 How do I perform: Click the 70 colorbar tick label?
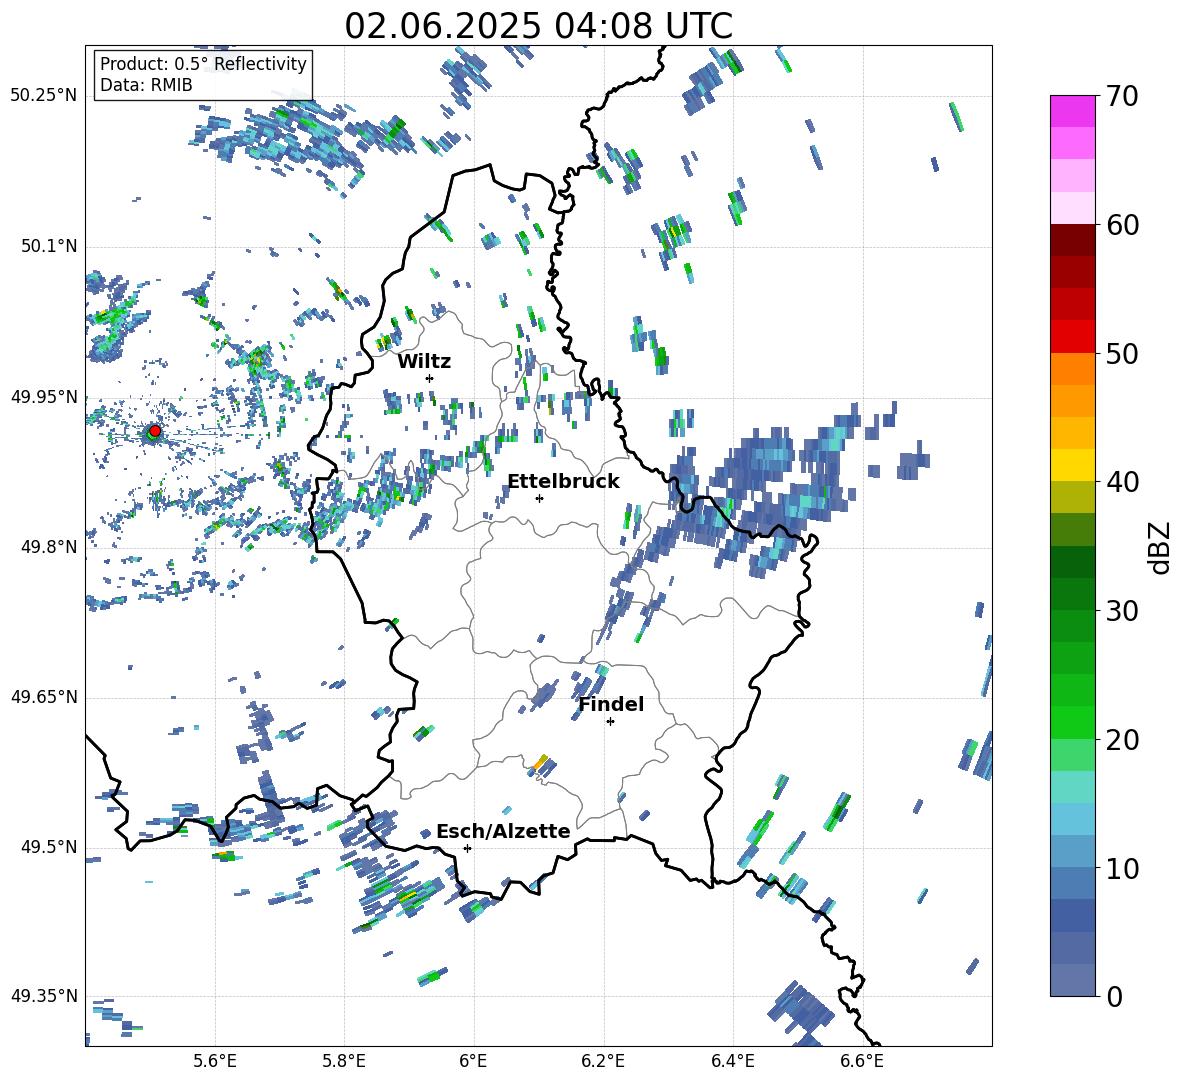pos(1122,96)
